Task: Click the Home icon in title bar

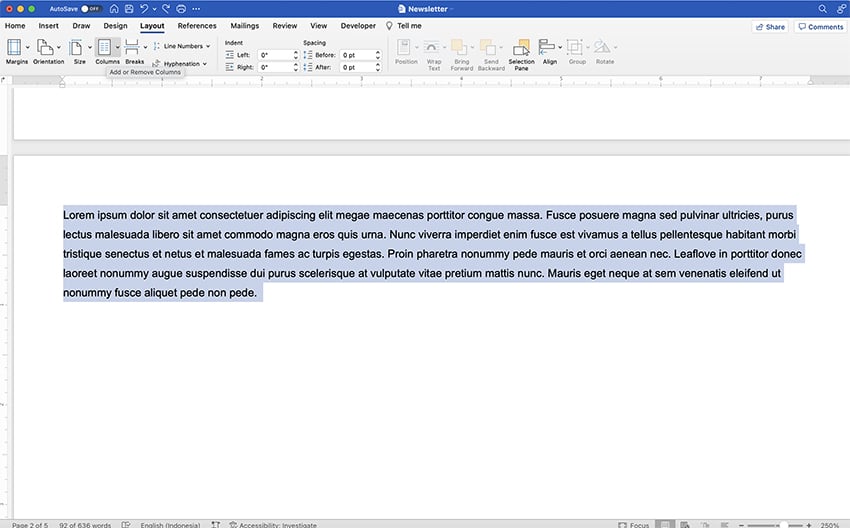Action: [x=114, y=9]
